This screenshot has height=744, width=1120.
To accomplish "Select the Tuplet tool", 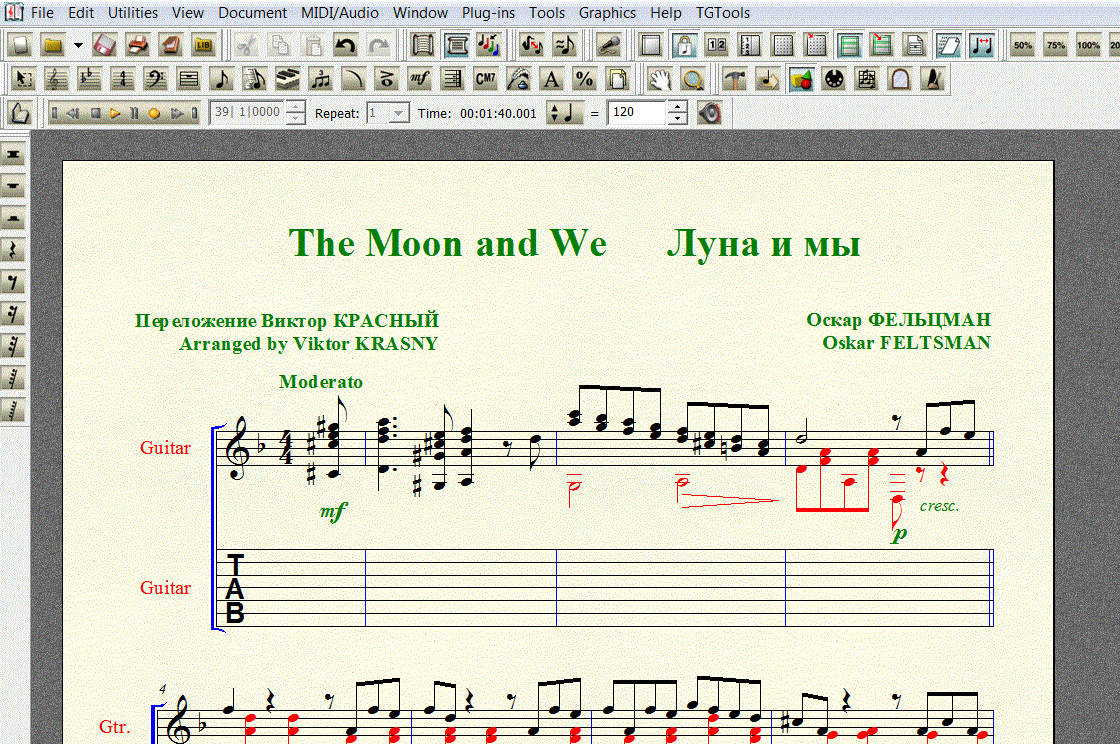I will (x=321, y=79).
